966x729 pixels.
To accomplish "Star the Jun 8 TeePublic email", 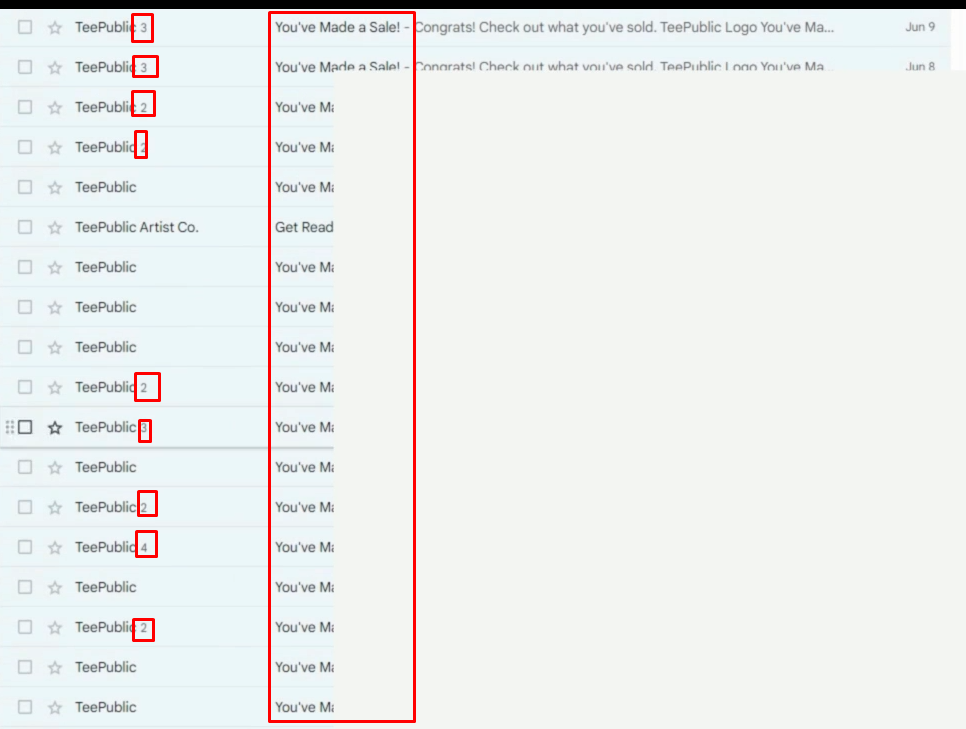I will [55, 67].
